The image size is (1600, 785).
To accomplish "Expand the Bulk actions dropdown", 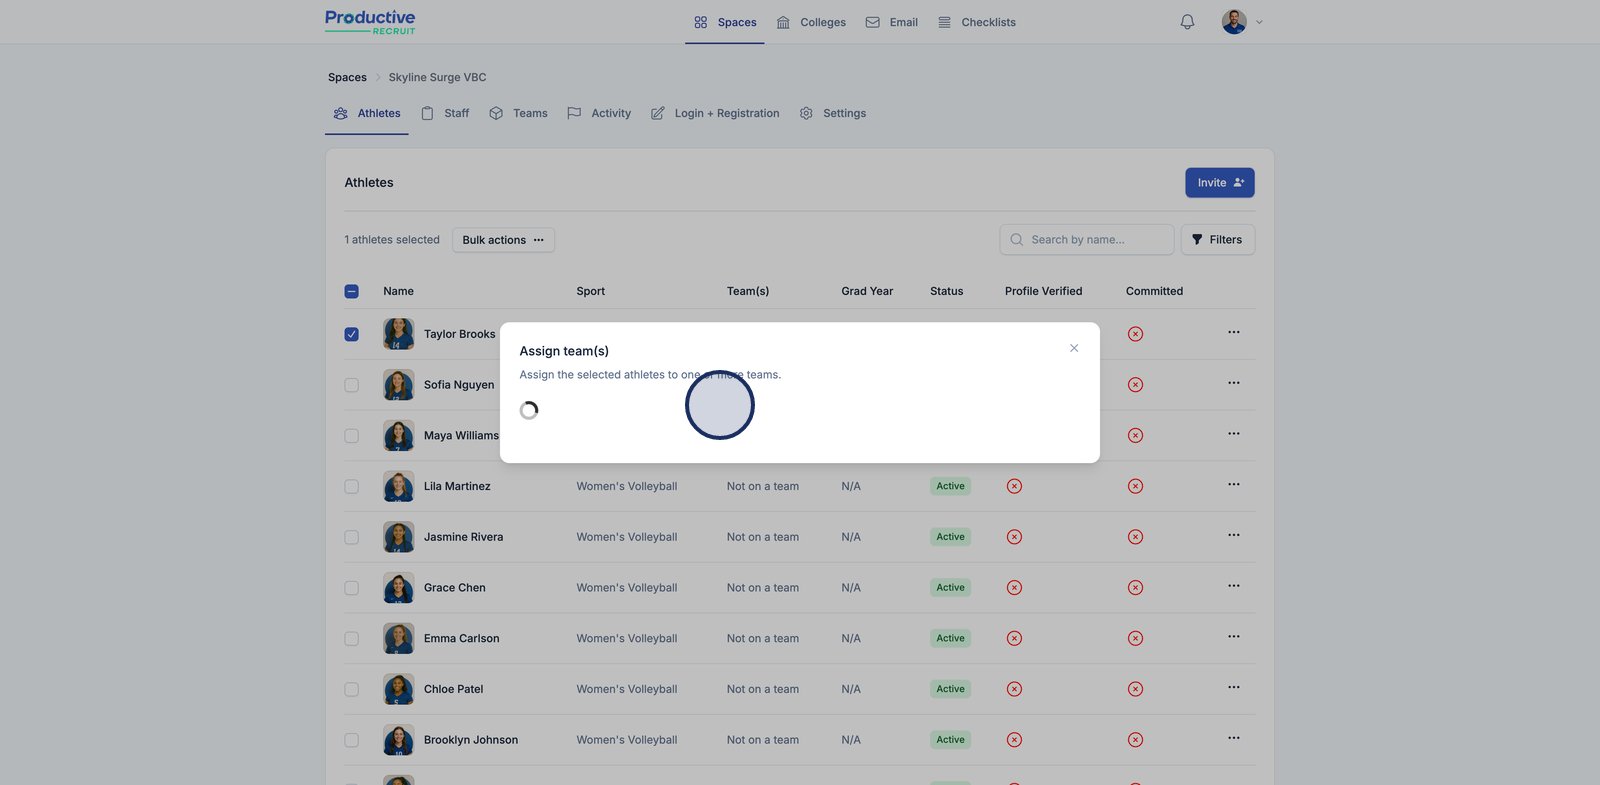I will coord(503,240).
